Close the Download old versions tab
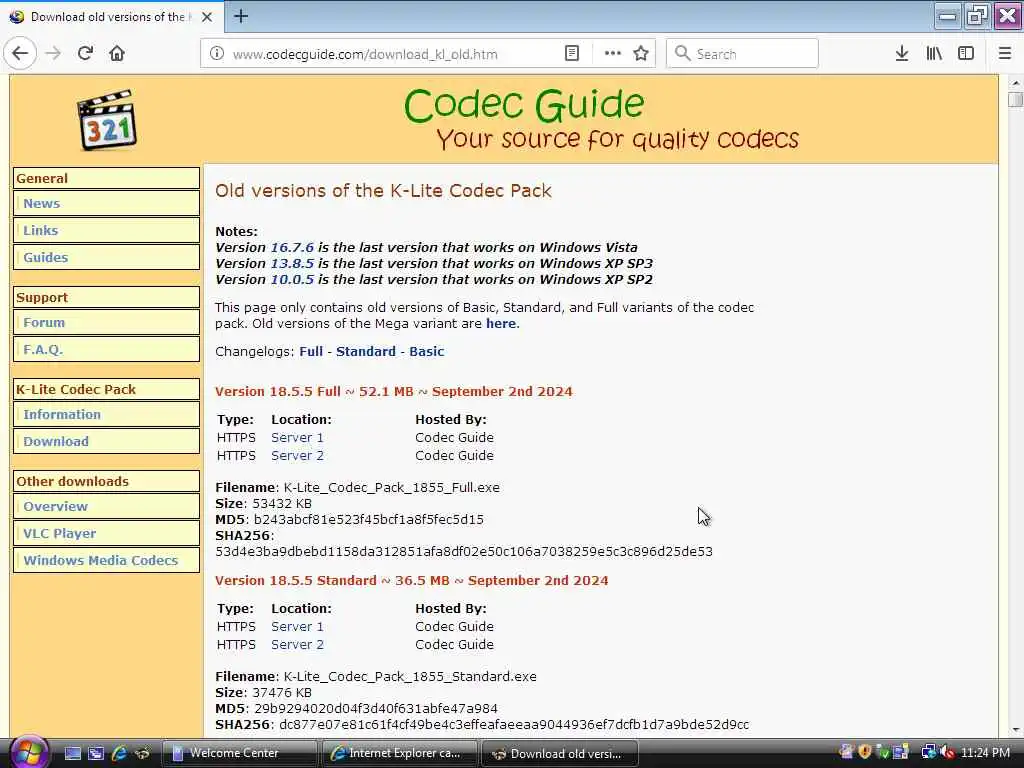The image size is (1024, 768). (x=207, y=17)
